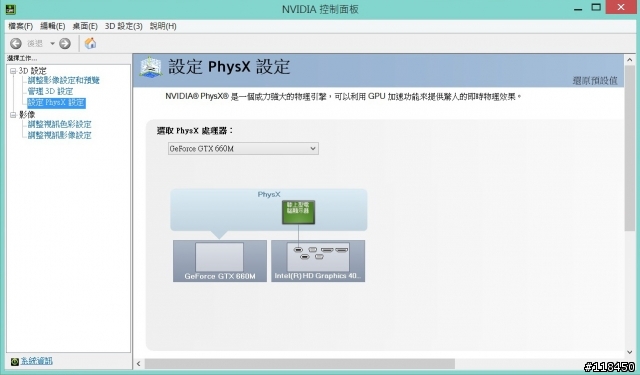This screenshot has width=640, height=375.
Task: Click the horizontal scrollbar thumb
Action: (x=300, y=364)
